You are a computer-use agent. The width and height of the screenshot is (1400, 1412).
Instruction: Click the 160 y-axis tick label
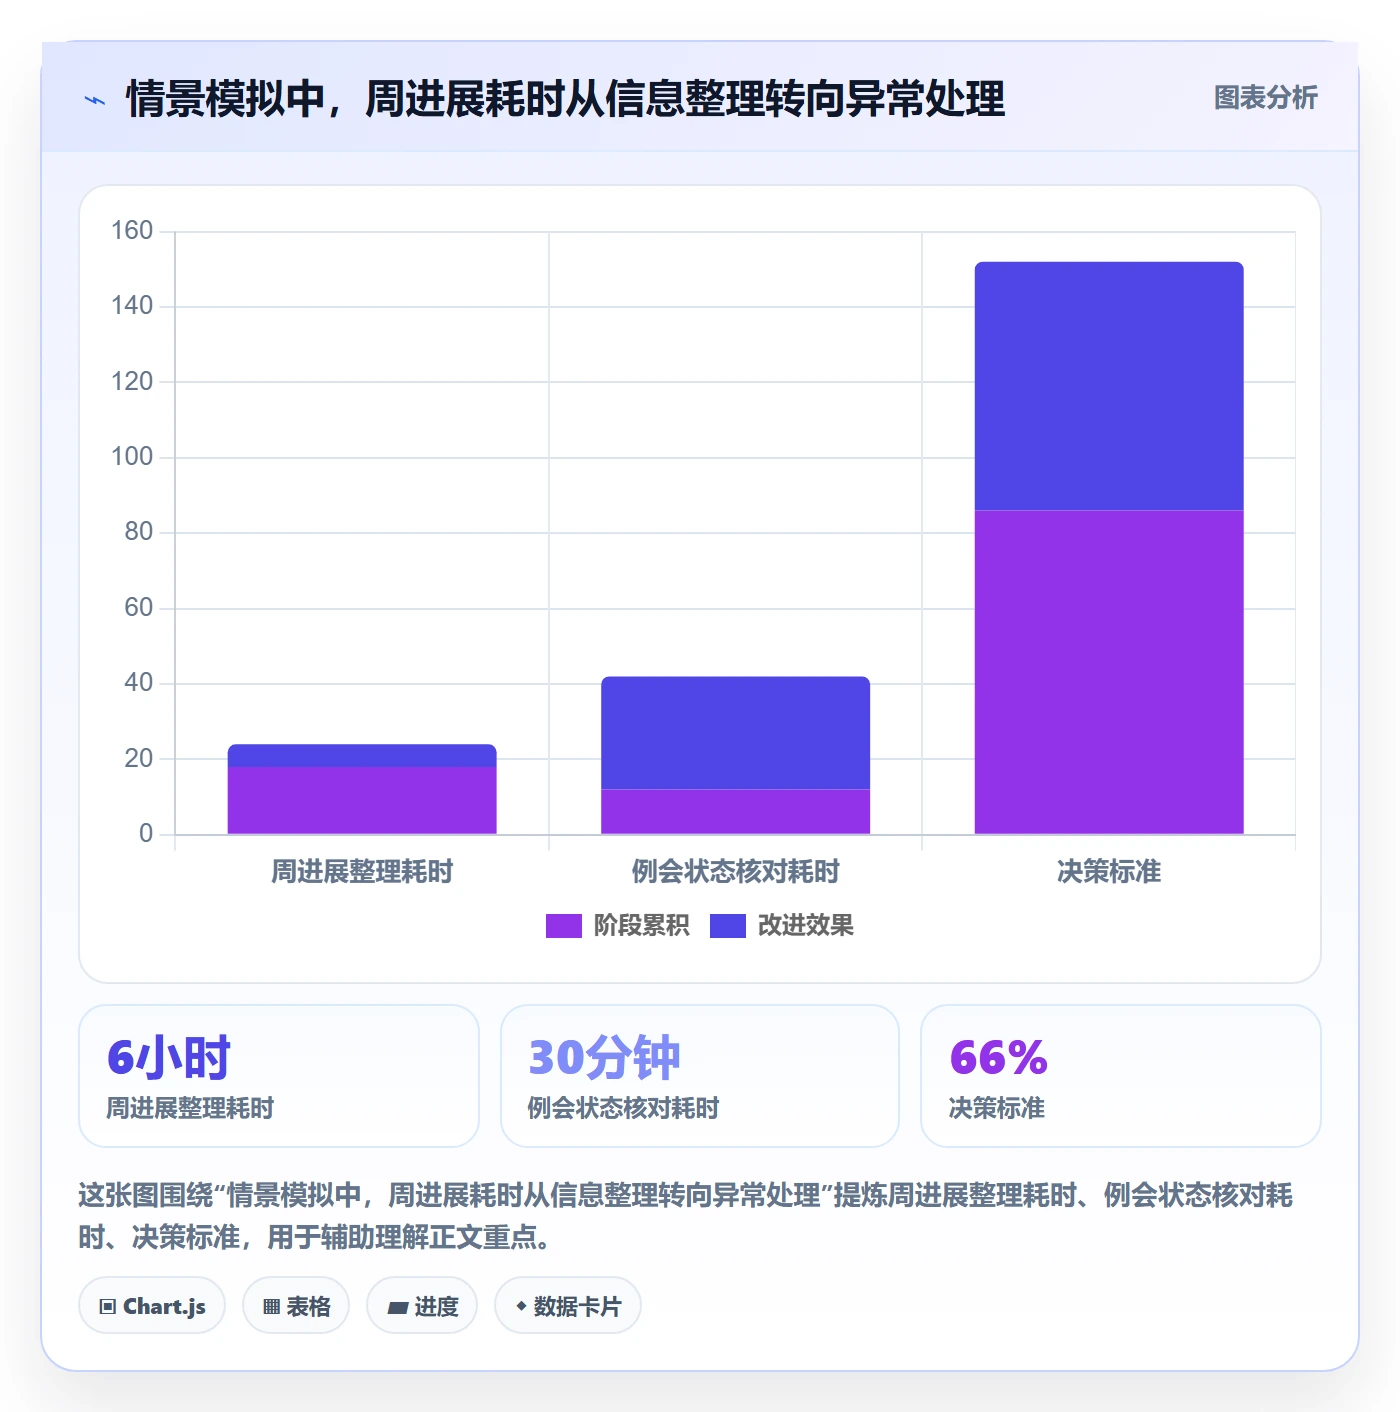click(x=132, y=231)
